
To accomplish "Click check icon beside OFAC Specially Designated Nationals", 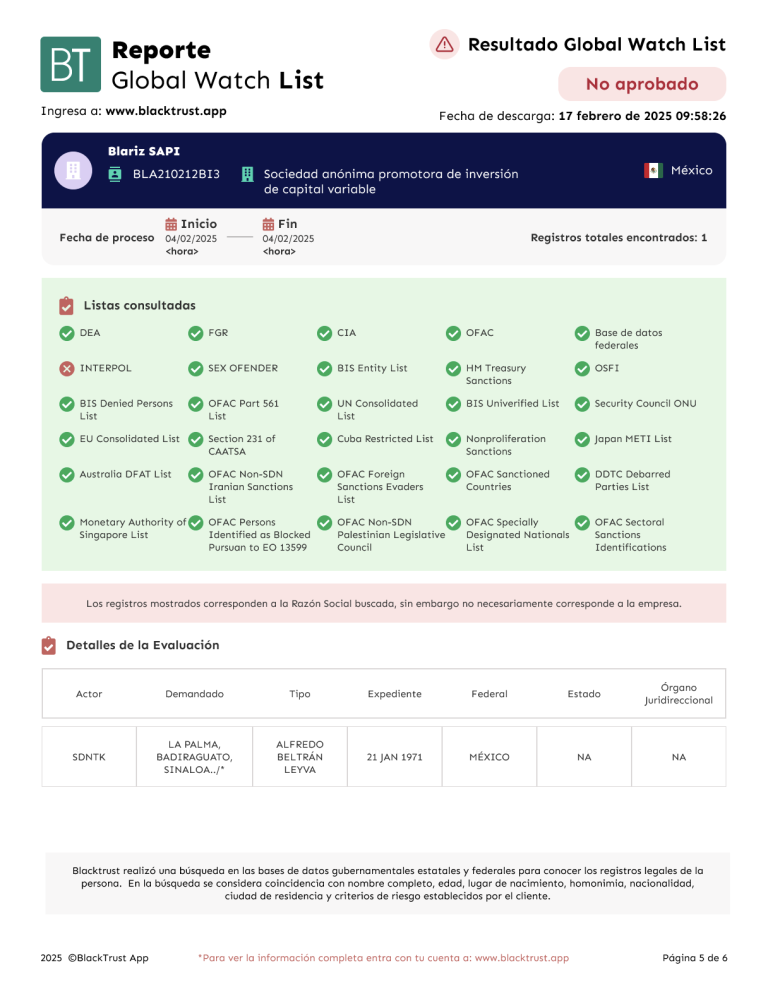I will pos(453,524).
